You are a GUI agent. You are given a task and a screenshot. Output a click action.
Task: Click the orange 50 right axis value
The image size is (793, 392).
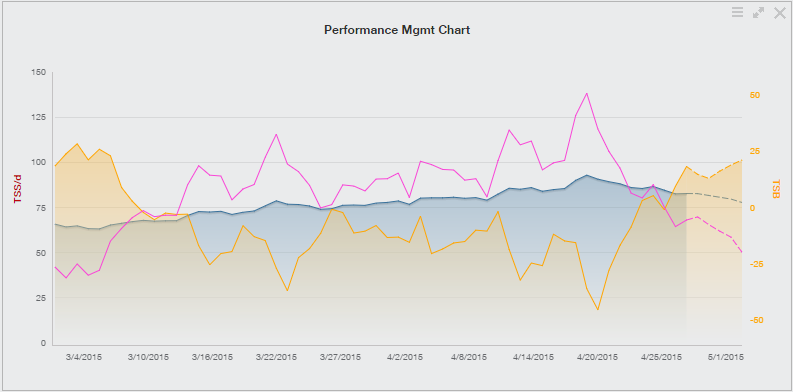click(756, 95)
